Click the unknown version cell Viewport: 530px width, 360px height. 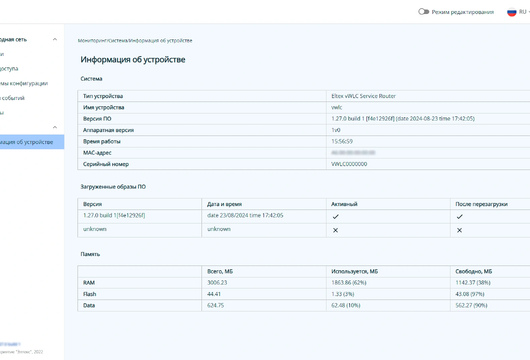tap(95, 229)
